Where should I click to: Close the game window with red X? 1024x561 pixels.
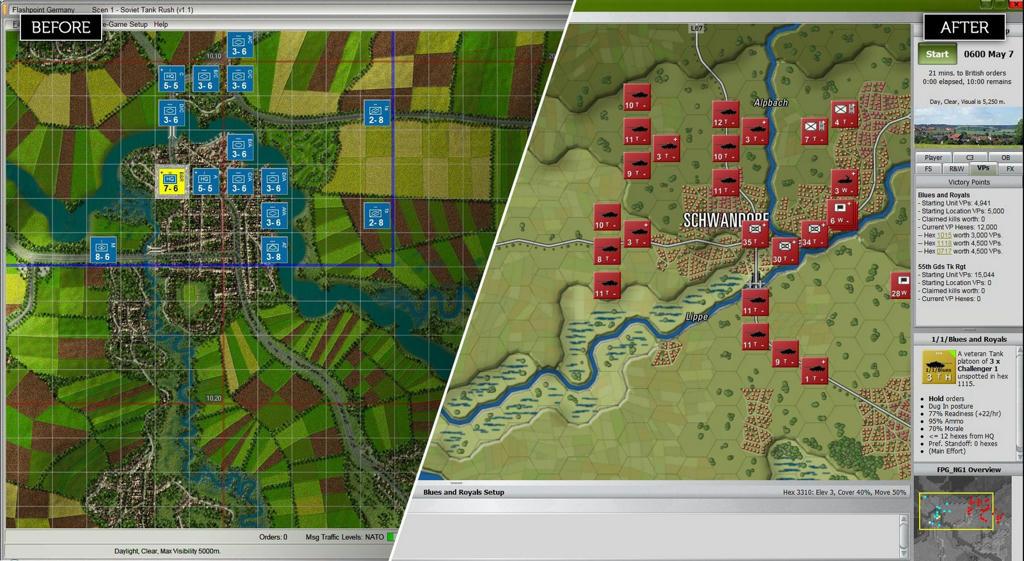click(1016, 4)
